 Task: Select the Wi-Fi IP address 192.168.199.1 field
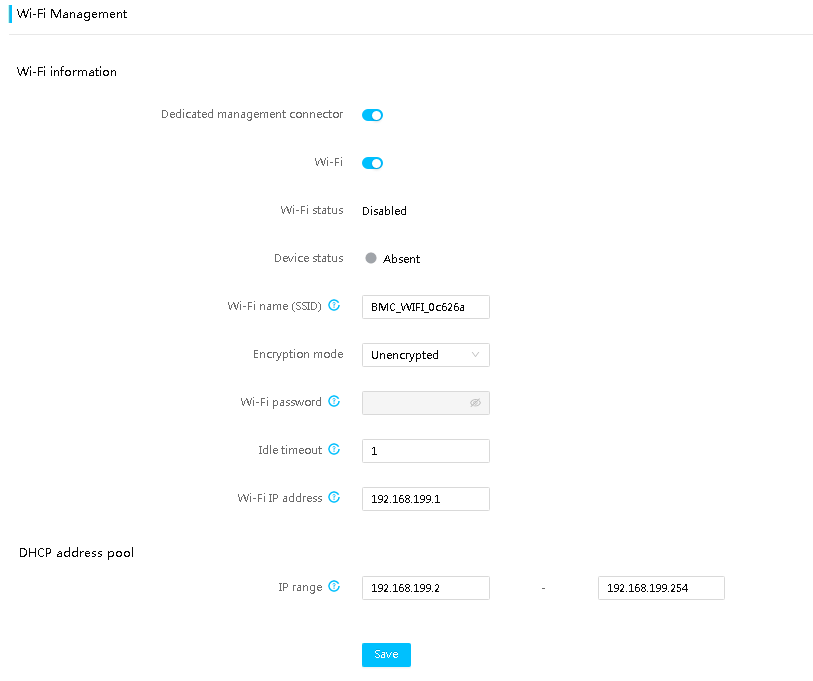click(x=426, y=499)
